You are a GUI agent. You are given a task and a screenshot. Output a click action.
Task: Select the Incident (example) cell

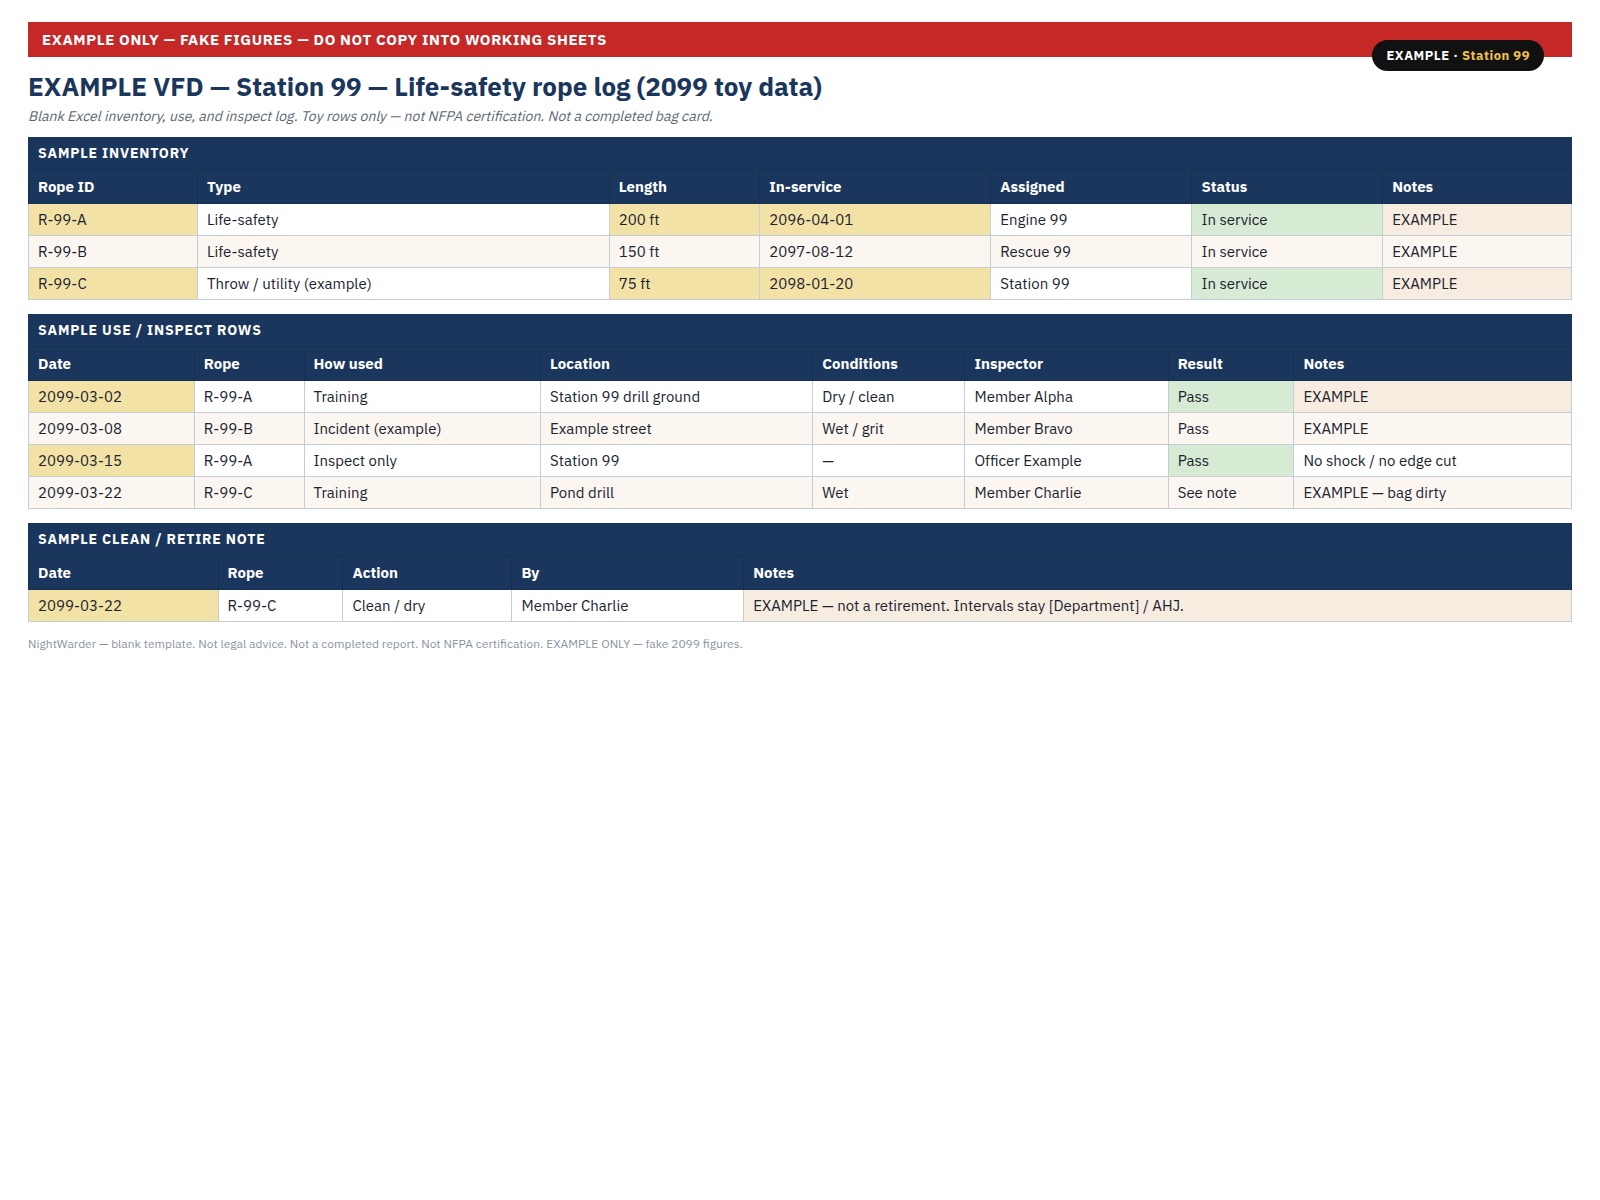[x=422, y=429]
